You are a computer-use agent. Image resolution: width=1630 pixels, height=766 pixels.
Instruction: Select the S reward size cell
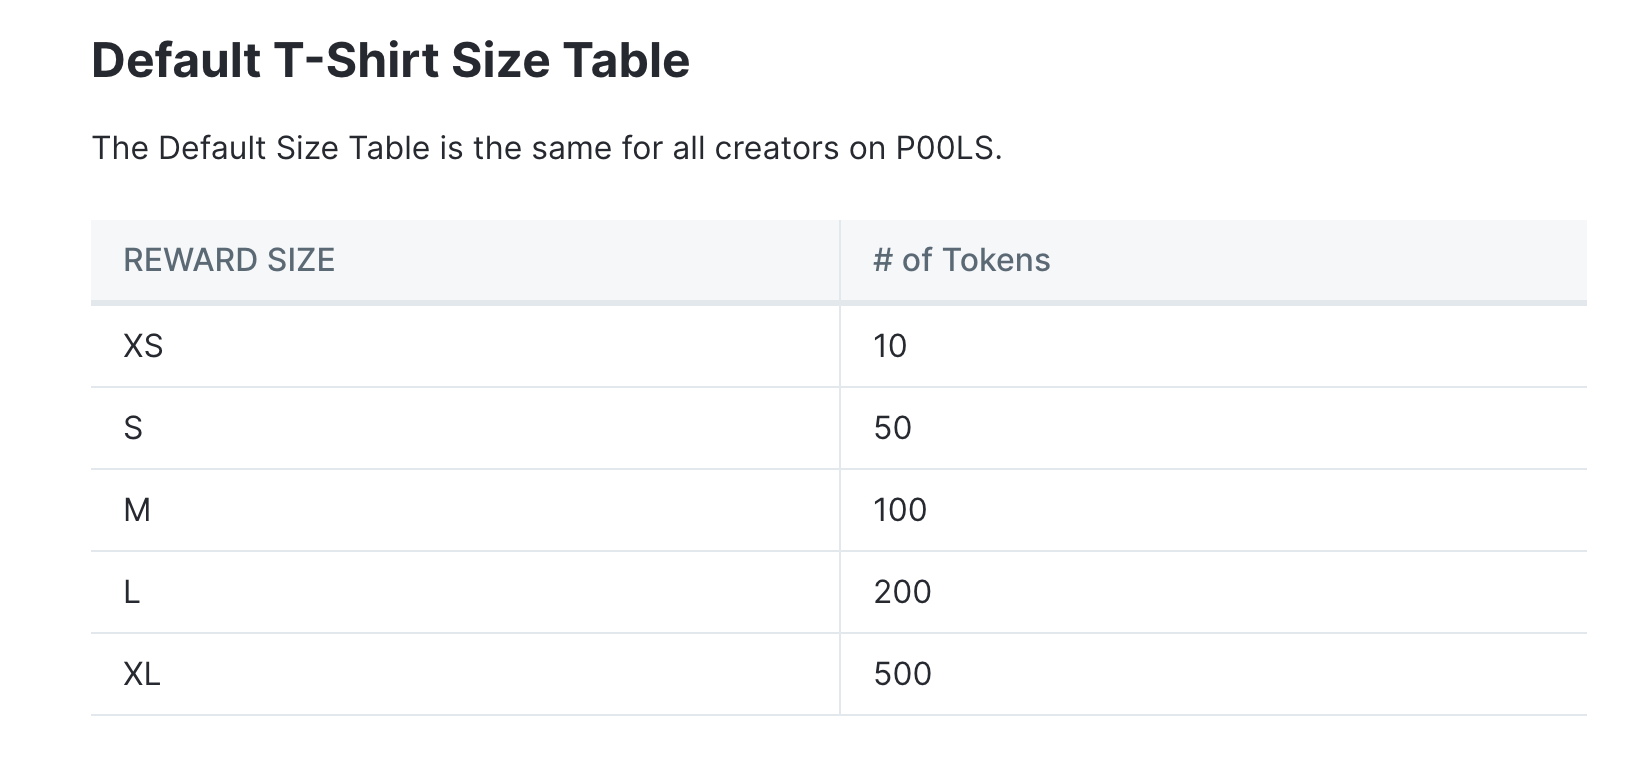point(133,428)
